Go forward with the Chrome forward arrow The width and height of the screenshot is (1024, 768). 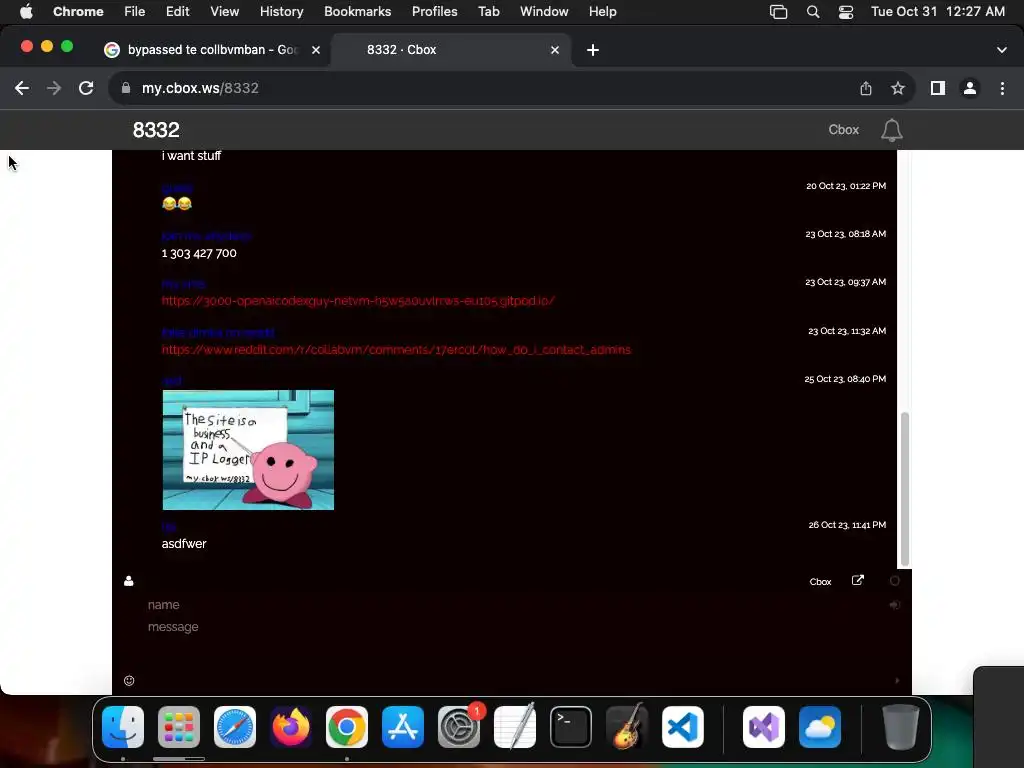click(x=54, y=88)
